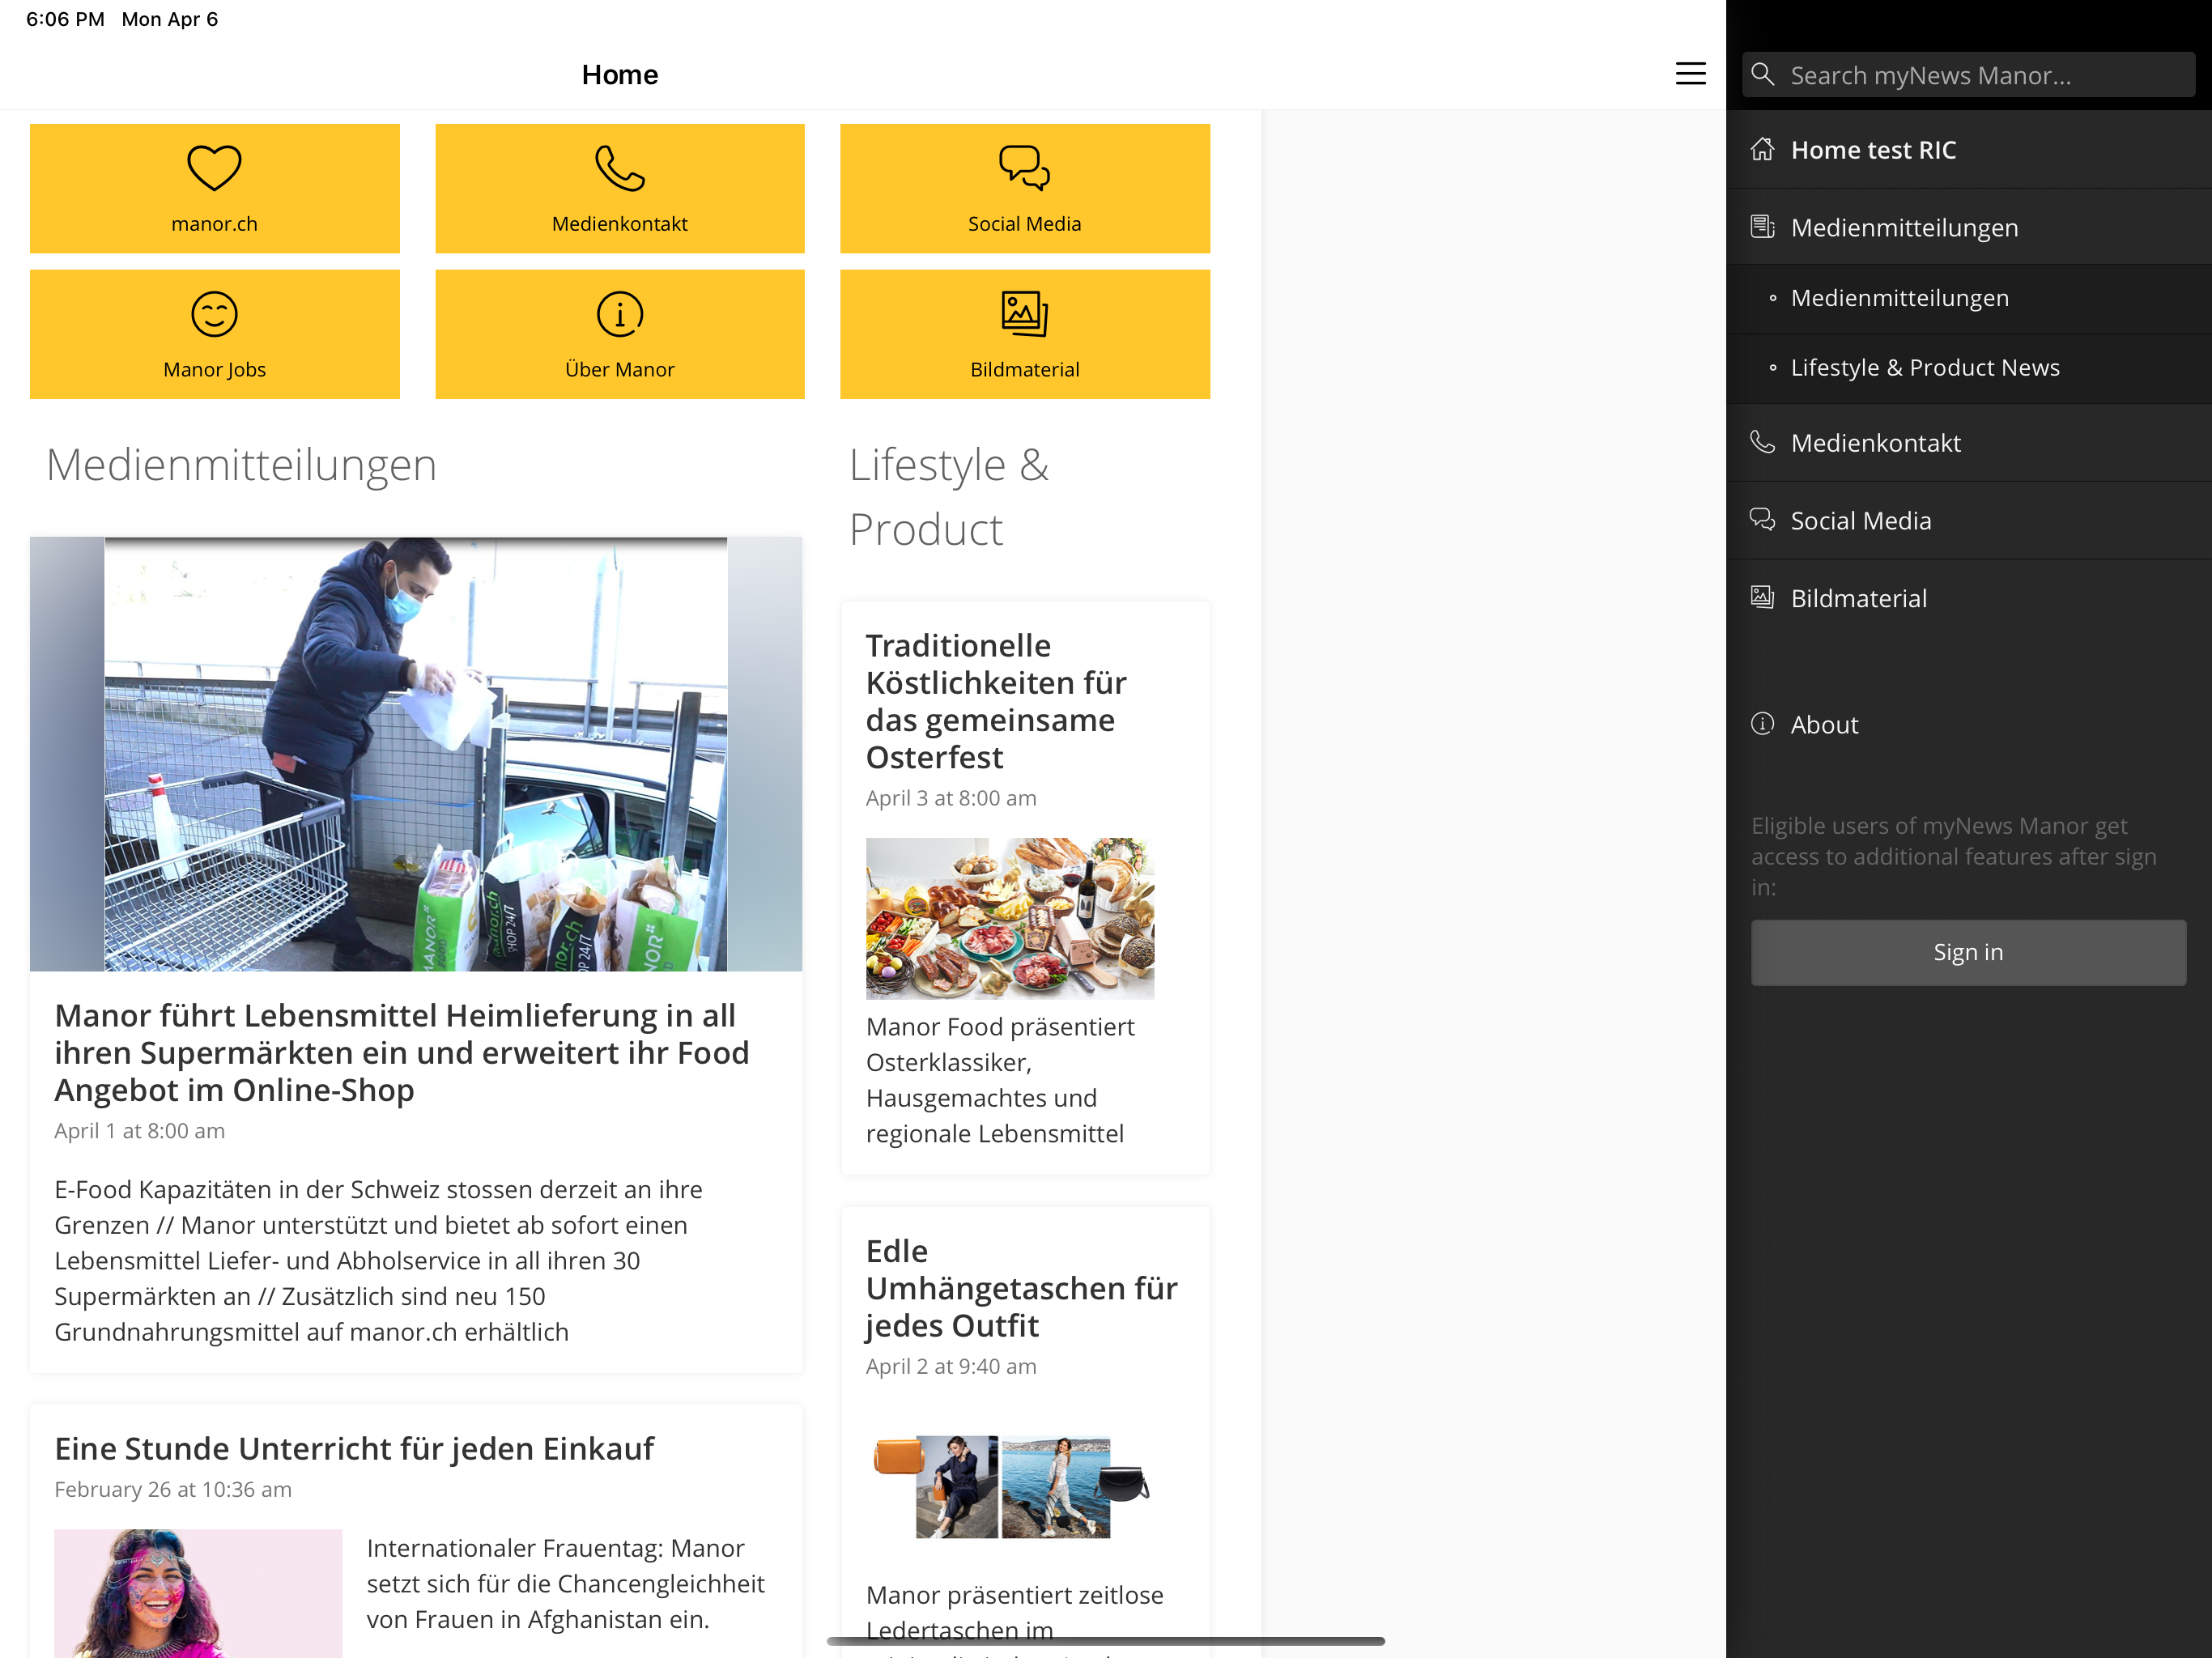Click the phone icon on Medienkontakt tile
The height and width of the screenshot is (1658, 2212).
[x=619, y=167]
